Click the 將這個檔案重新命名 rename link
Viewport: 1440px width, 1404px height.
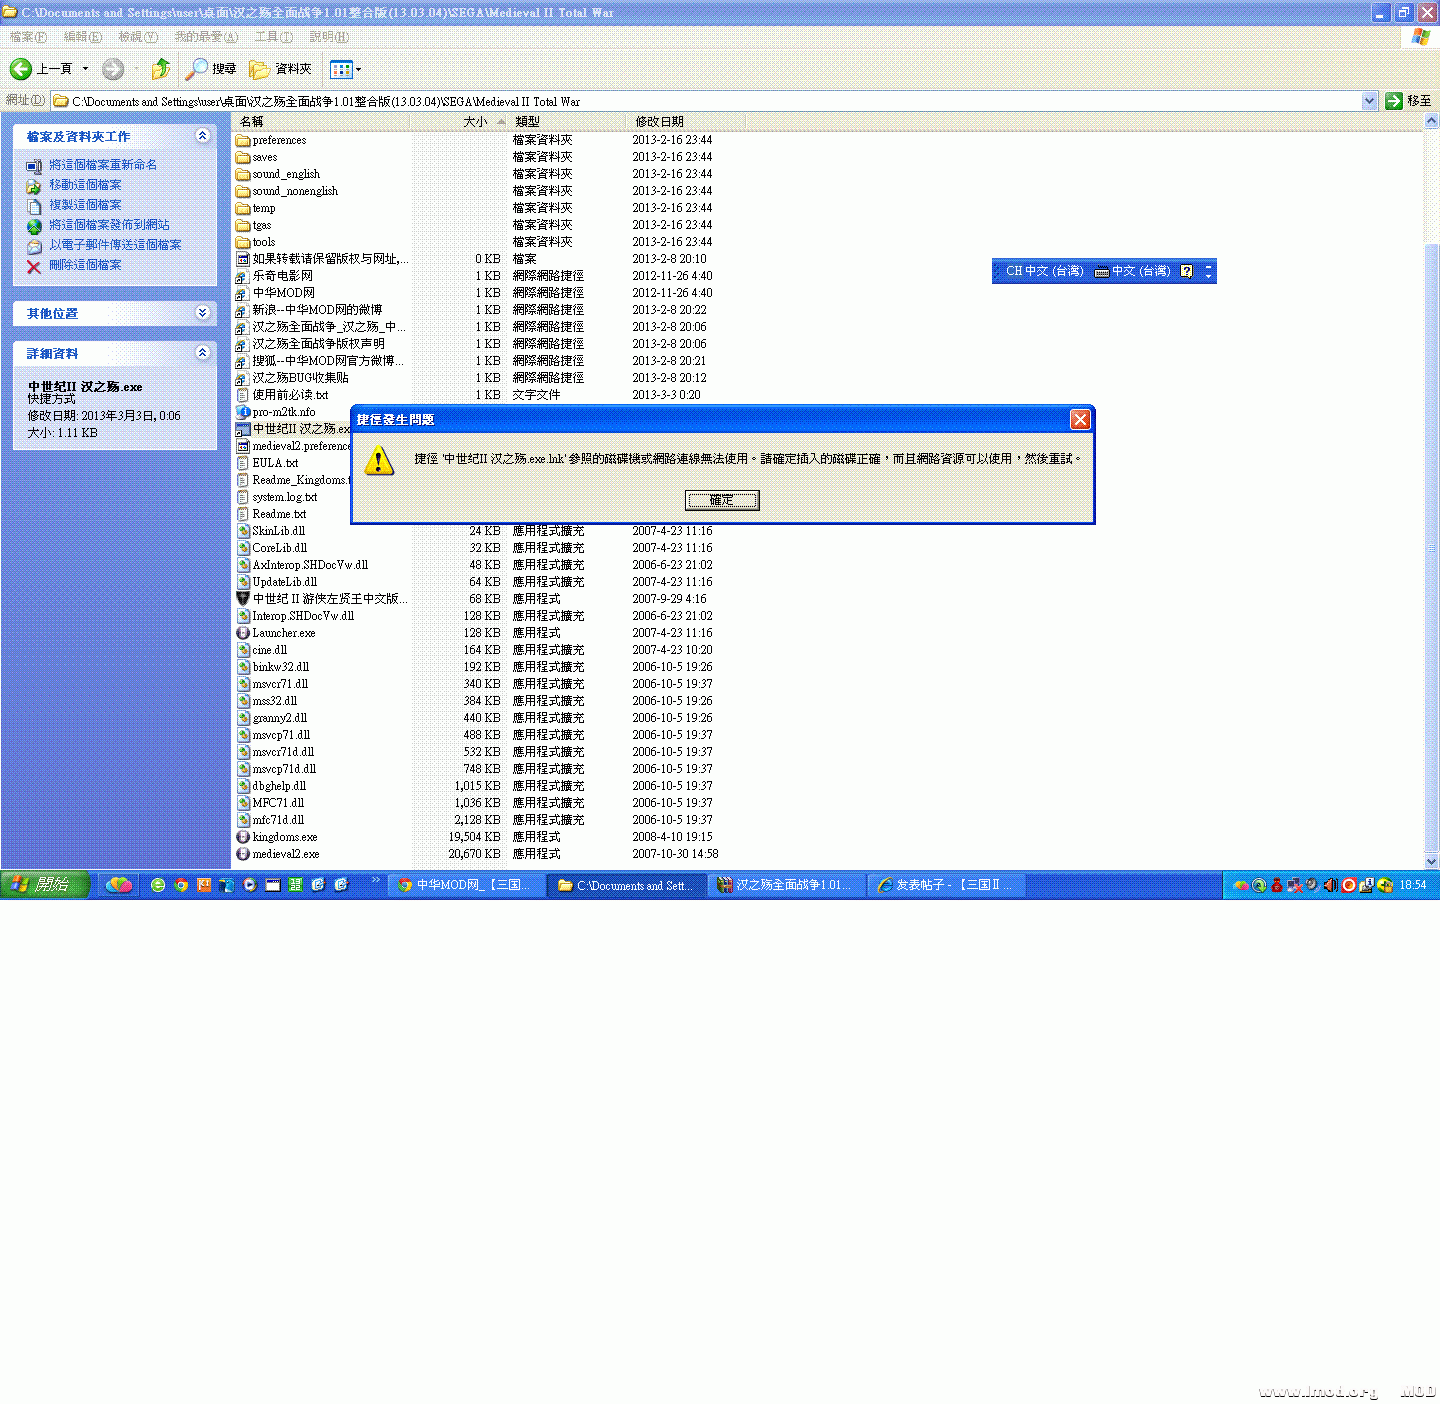103,165
